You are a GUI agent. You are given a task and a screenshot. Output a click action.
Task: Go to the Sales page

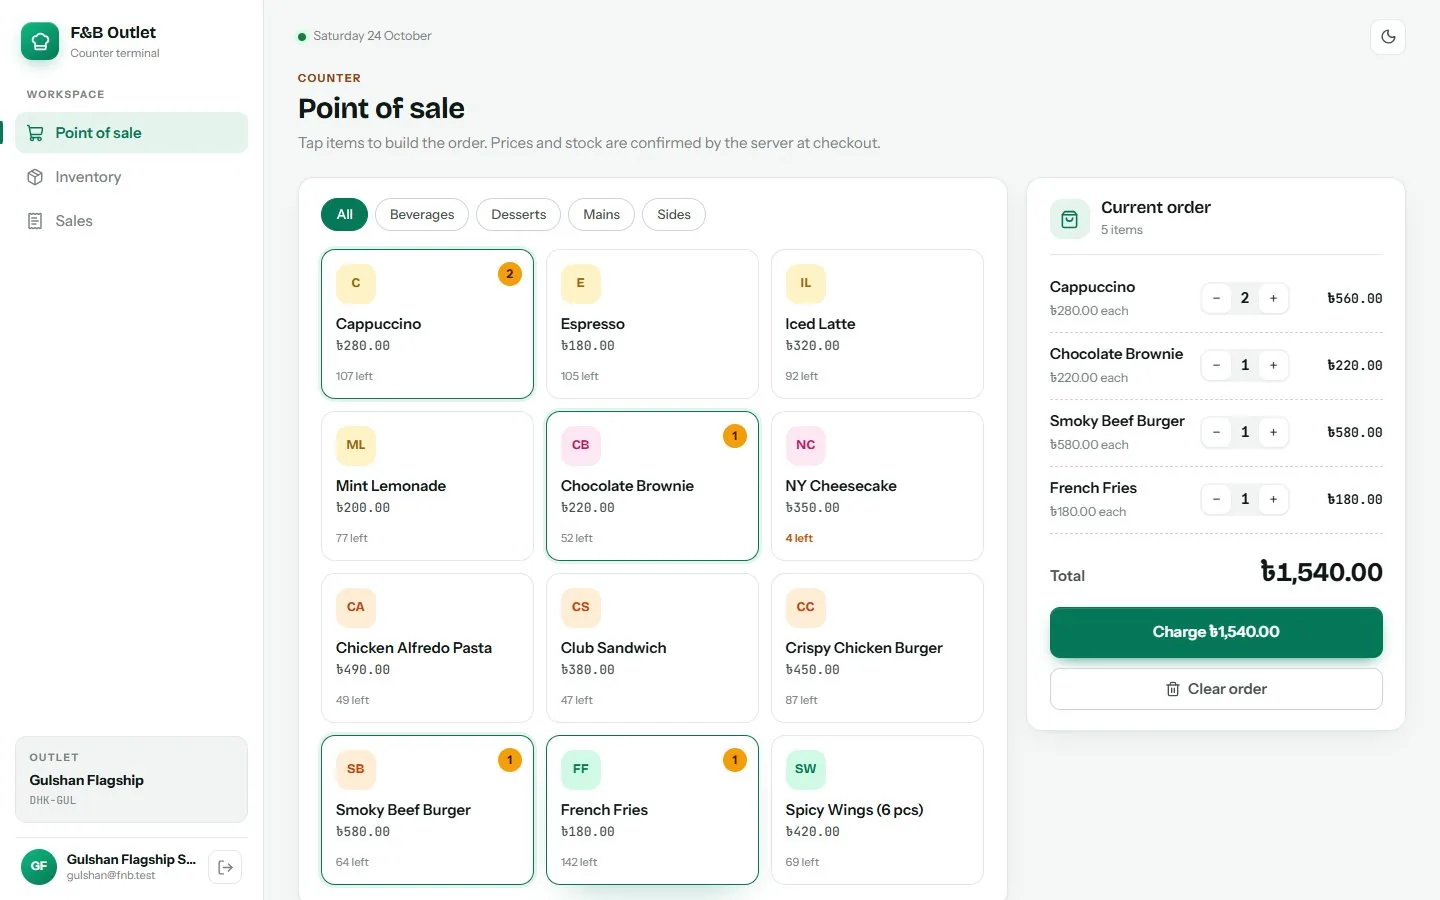[x=131, y=221]
